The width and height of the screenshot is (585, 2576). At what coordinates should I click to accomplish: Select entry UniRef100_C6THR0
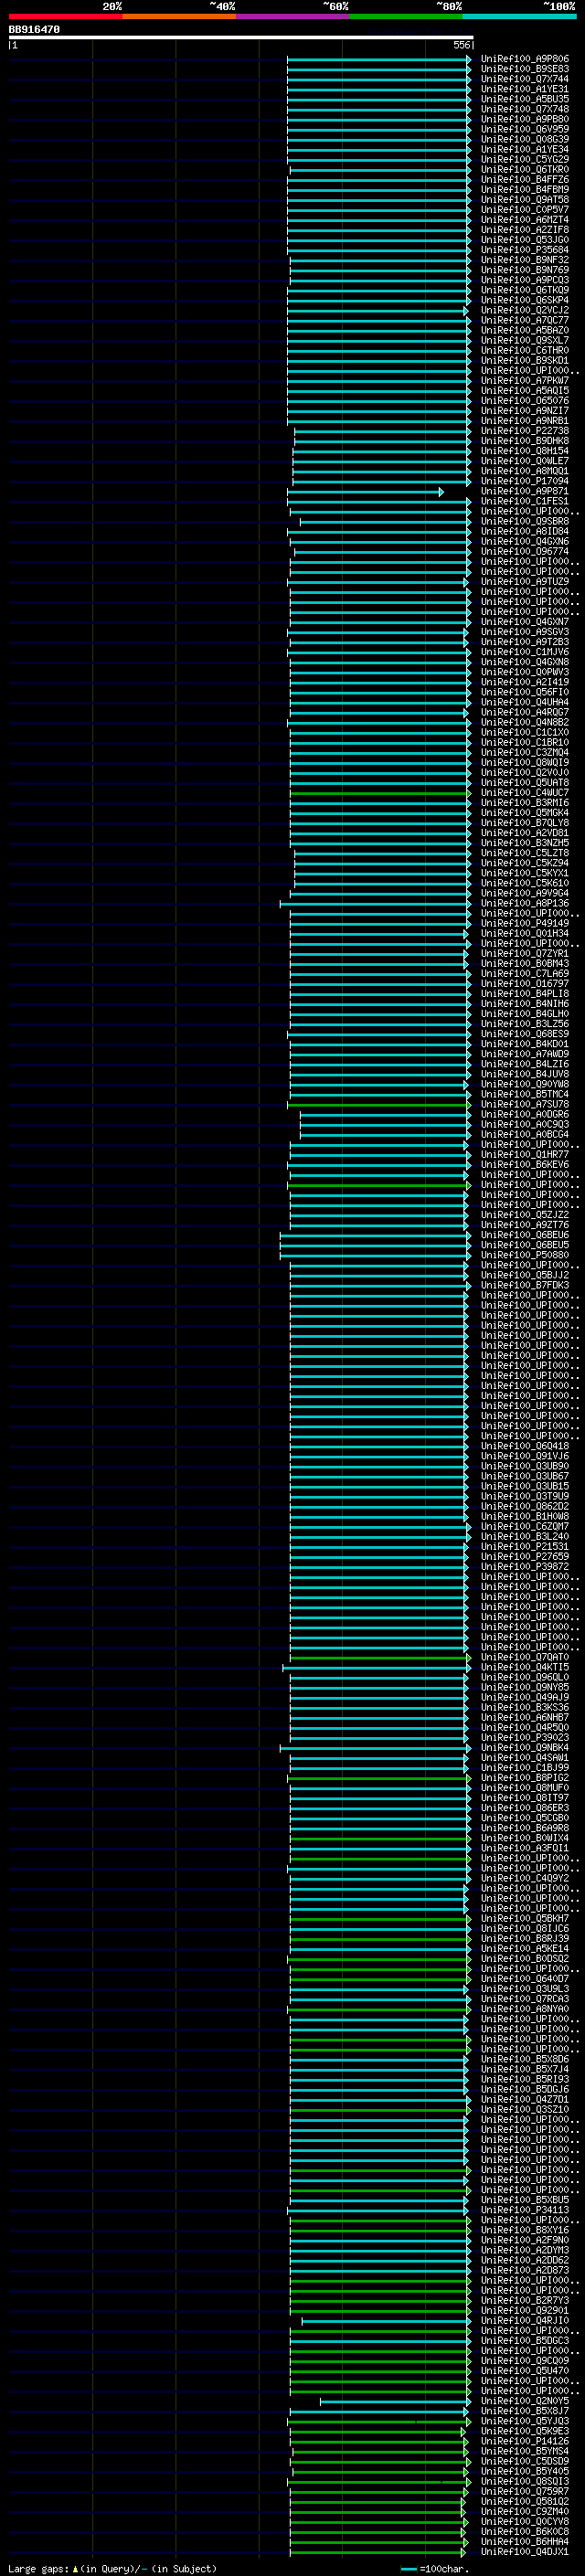tap(524, 350)
